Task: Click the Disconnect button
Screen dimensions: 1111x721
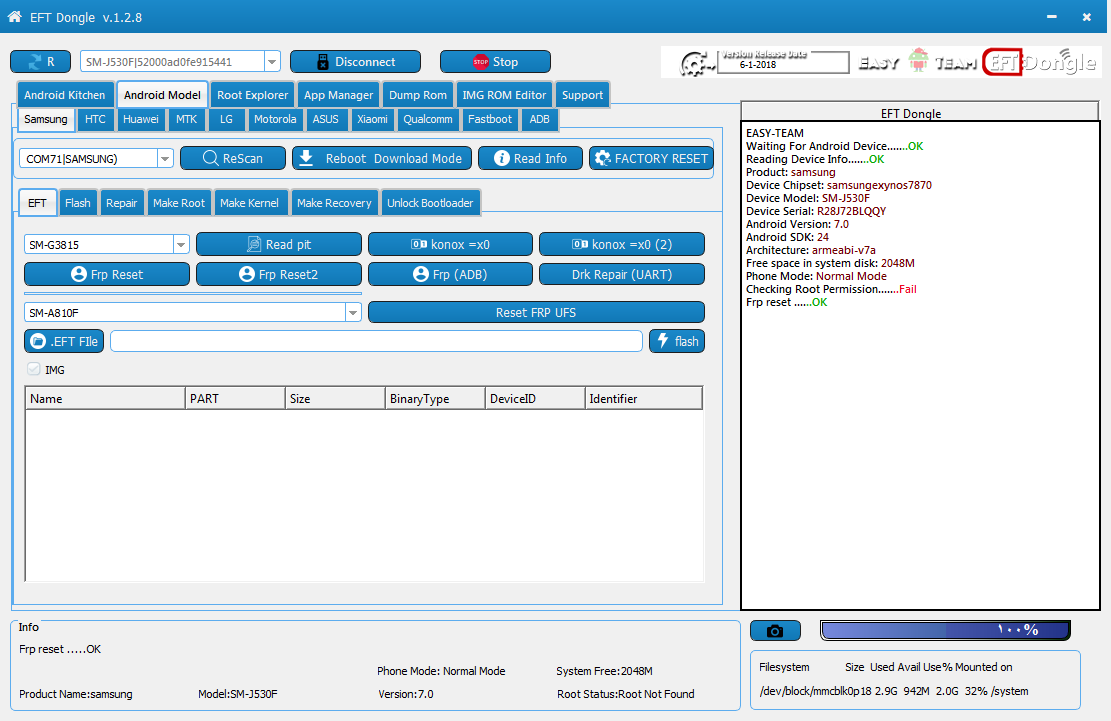Action: coord(355,62)
